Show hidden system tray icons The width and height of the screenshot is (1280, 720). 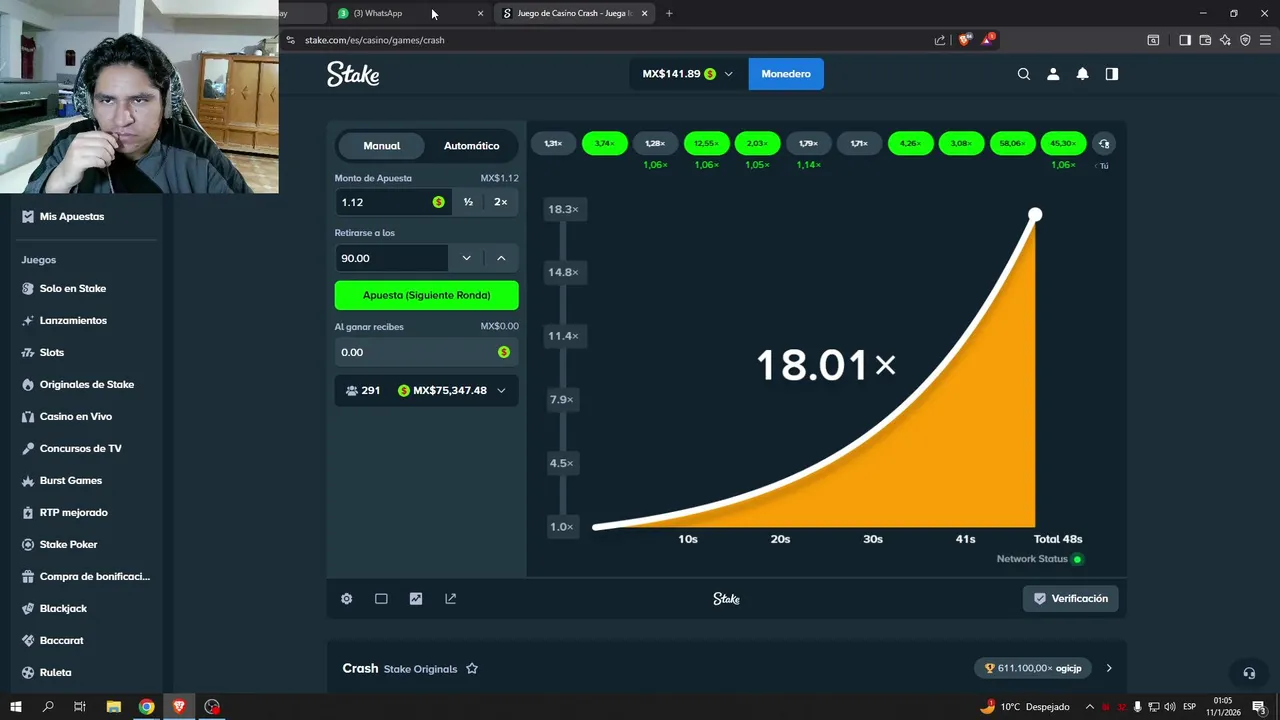(x=1090, y=707)
